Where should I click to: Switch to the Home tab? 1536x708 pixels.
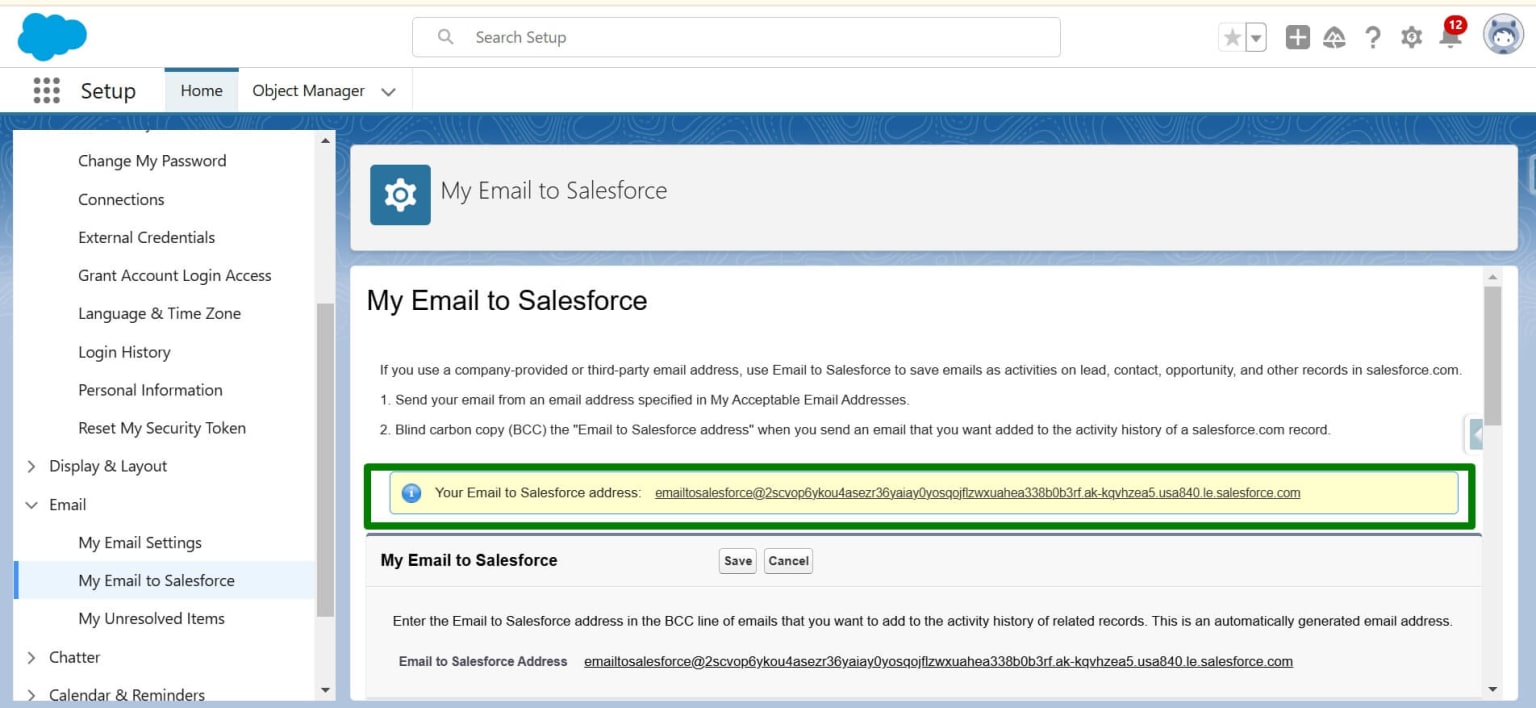[201, 91]
